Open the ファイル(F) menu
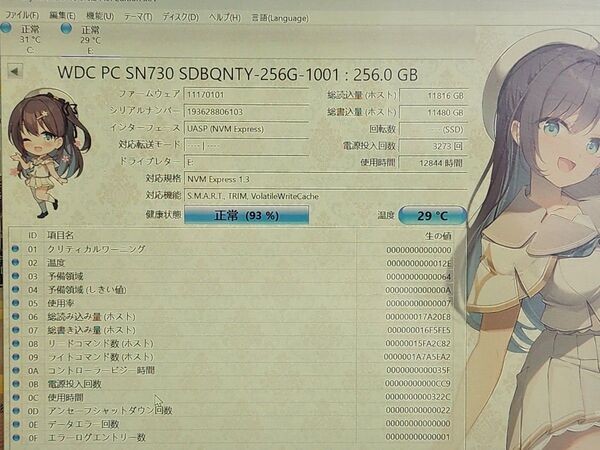 pos(22,15)
